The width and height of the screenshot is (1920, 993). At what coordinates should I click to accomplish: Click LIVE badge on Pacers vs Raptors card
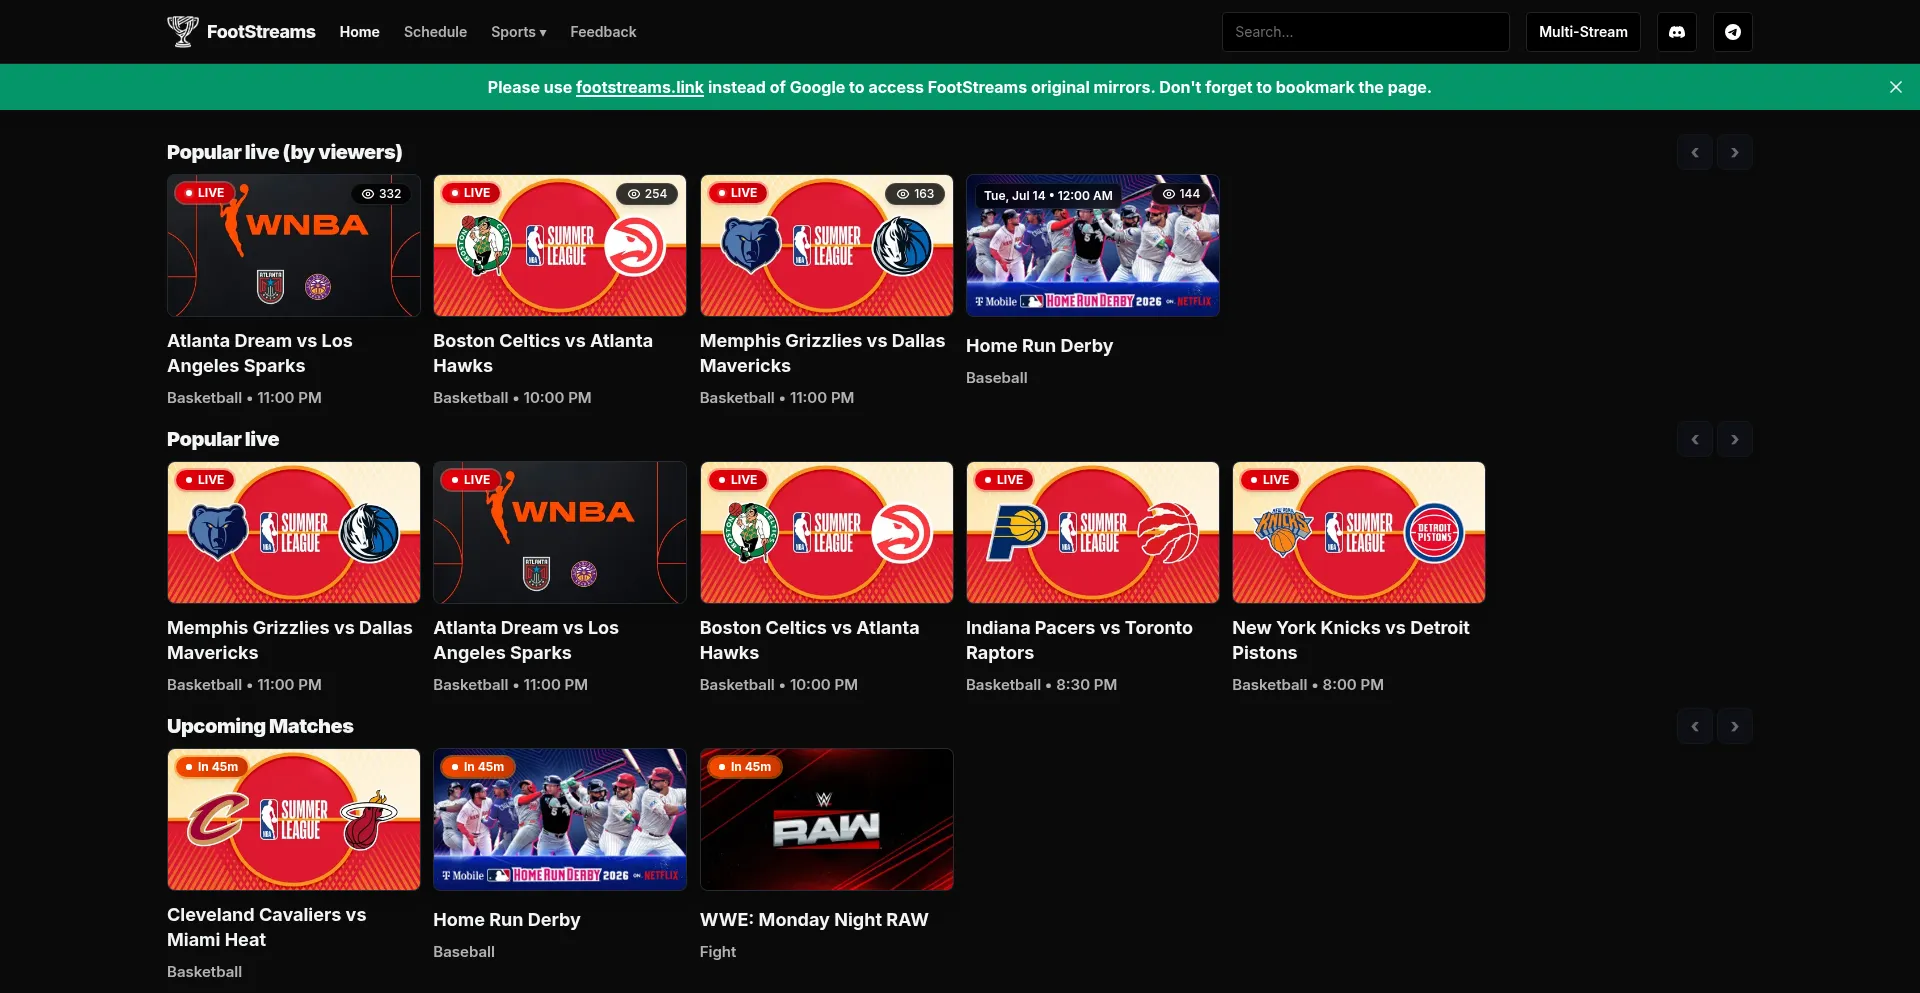point(1003,480)
